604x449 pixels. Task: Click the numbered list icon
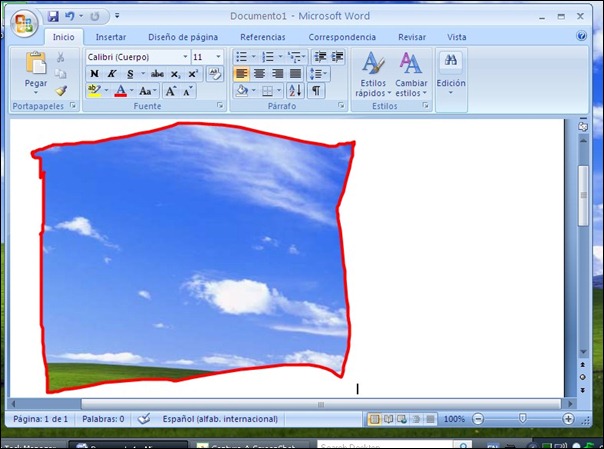pos(268,57)
